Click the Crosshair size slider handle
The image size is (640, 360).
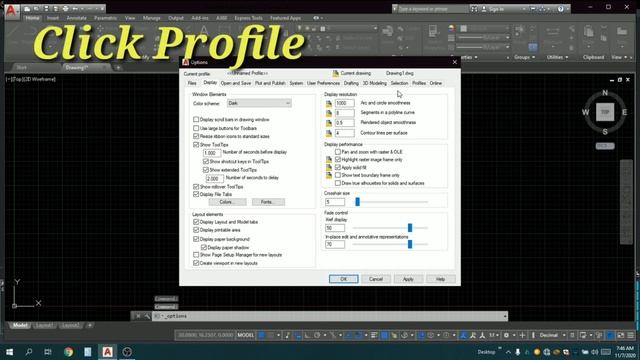pos(358,202)
